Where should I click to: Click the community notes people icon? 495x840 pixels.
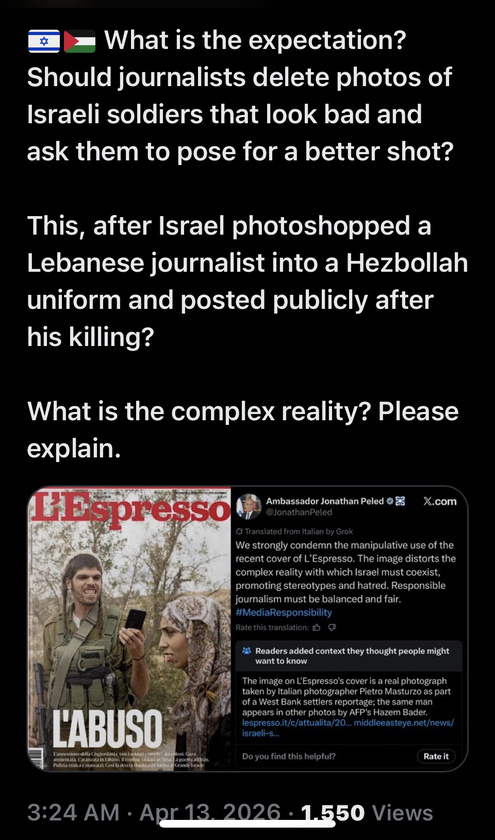tap(246, 651)
